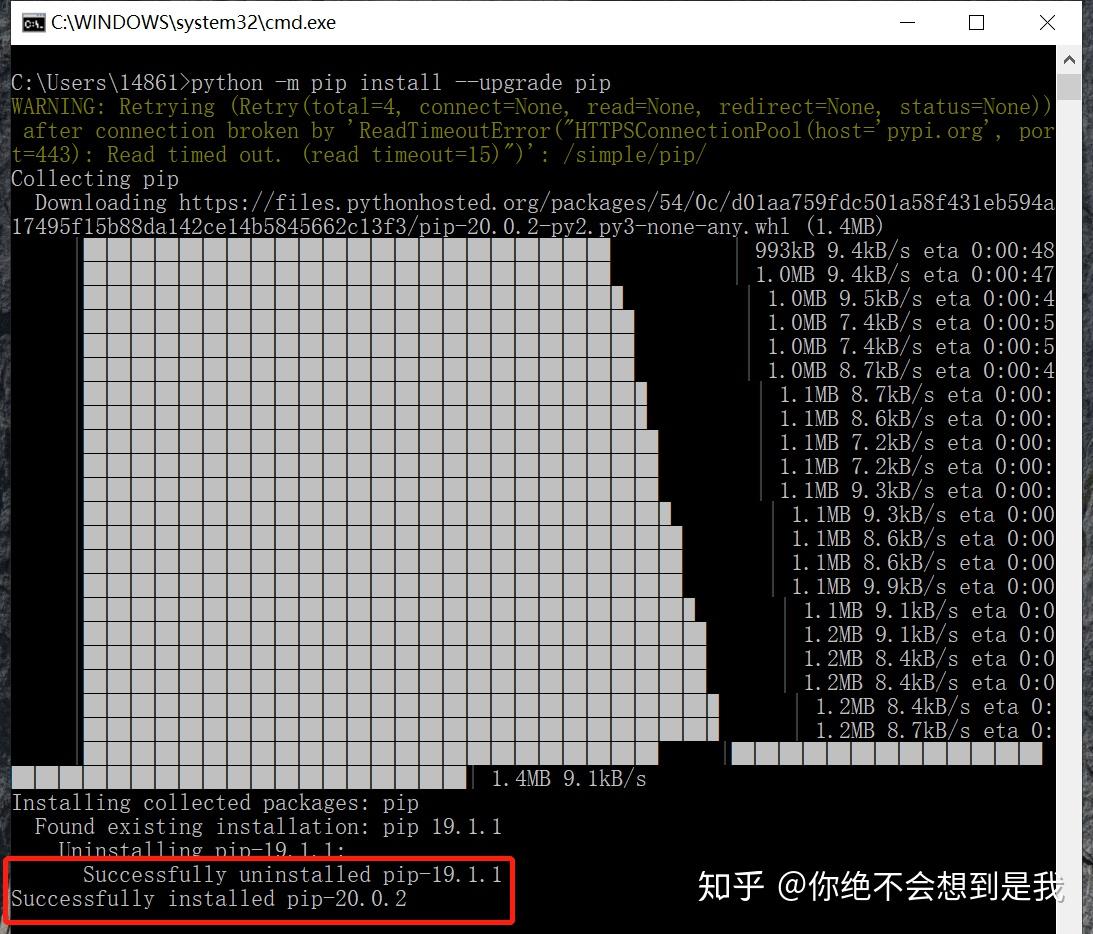
Task: Click the lower scrollbar track area
Action: click(x=1069, y=600)
